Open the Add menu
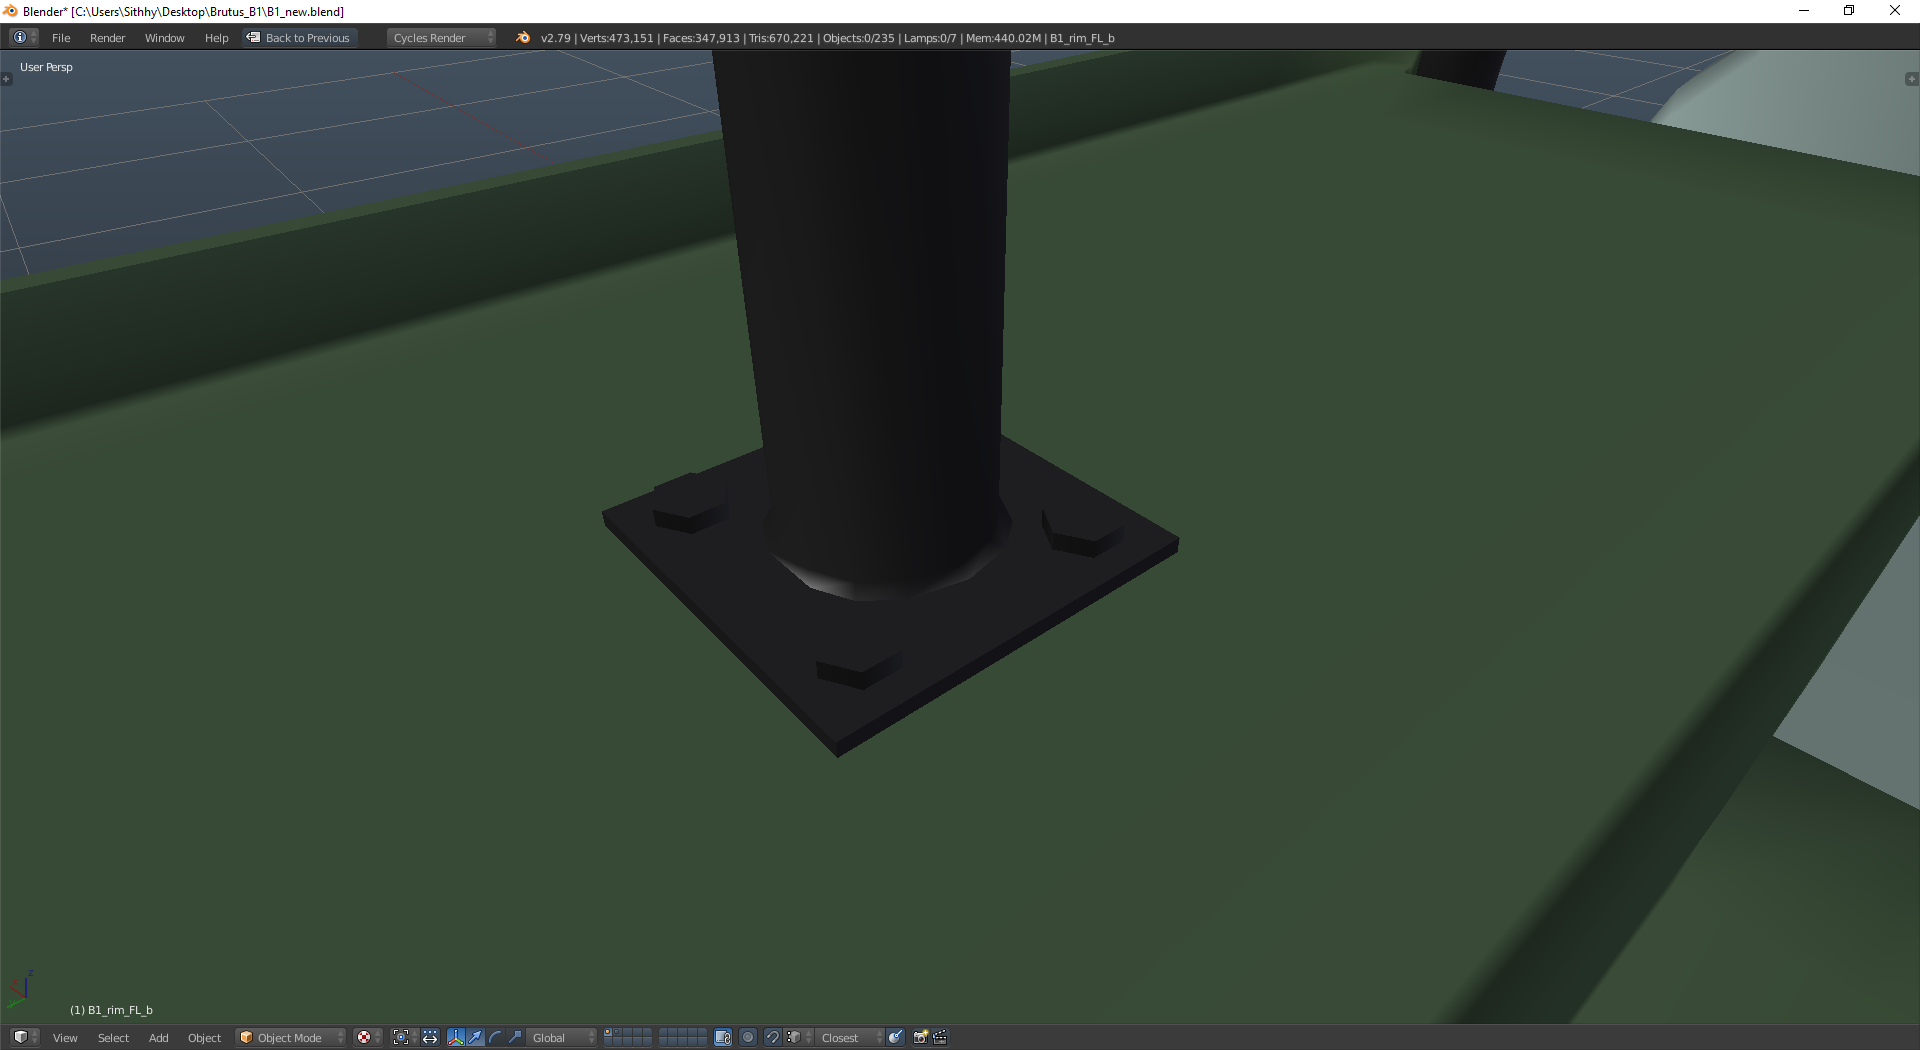The height and width of the screenshot is (1050, 1920). pyautogui.click(x=158, y=1038)
